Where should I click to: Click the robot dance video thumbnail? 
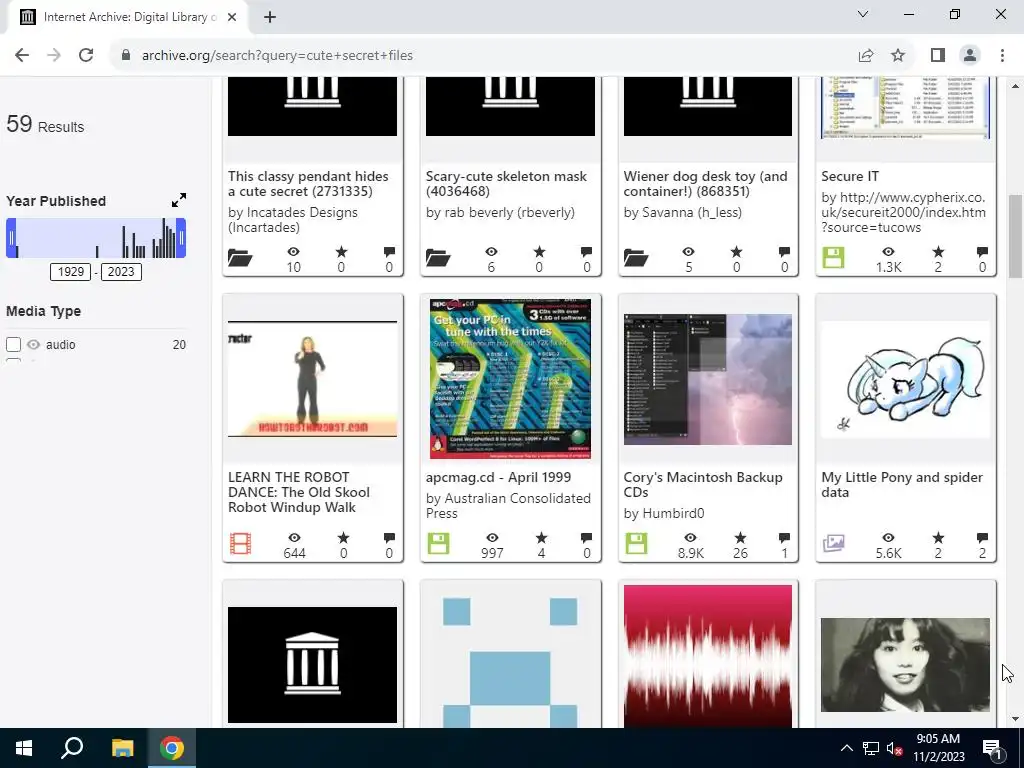click(312, 379)
